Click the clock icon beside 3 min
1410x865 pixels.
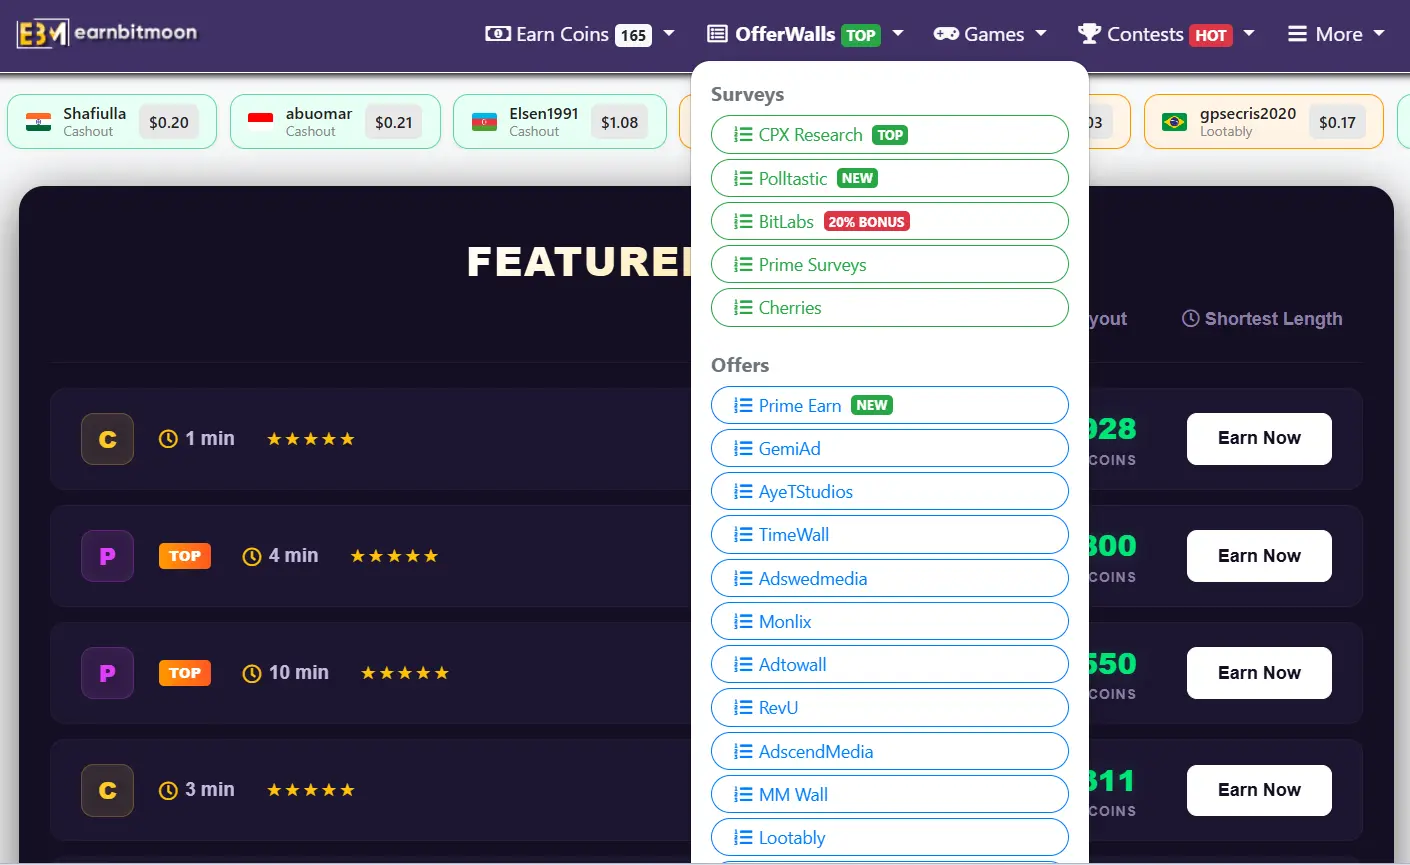(x=168, y=790)
